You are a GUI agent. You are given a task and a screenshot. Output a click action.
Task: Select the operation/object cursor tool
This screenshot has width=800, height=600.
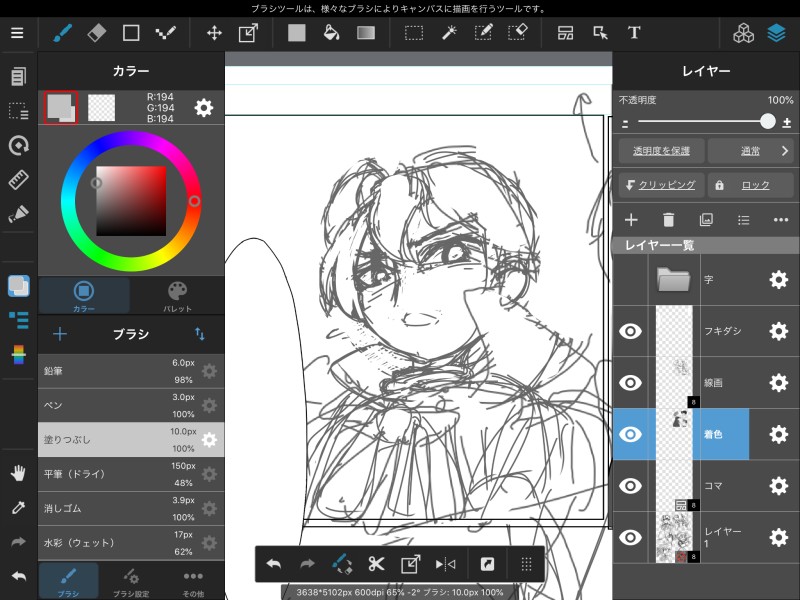pyautogui.click(x=600, y=33)
